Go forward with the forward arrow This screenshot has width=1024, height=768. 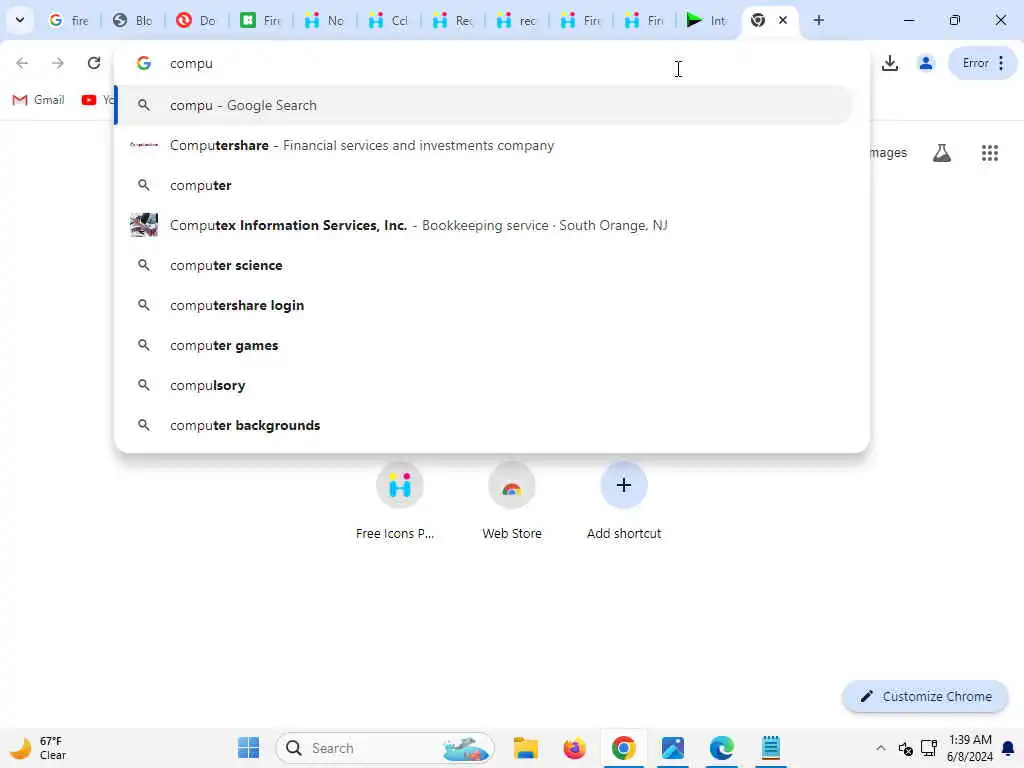(x=58, y=63)
